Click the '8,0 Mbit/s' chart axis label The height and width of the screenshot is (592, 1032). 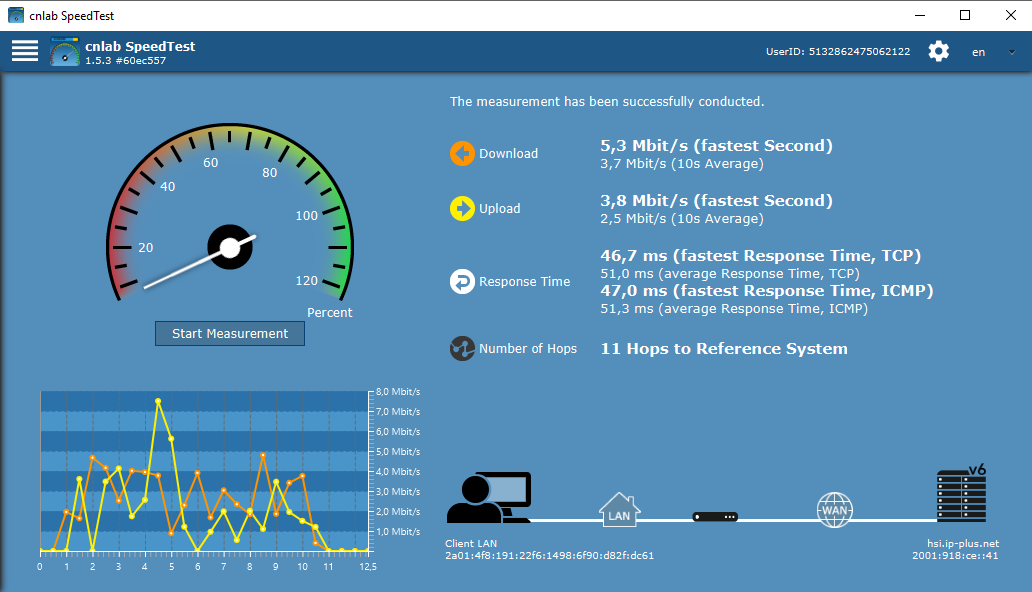[x=398, y=392]
